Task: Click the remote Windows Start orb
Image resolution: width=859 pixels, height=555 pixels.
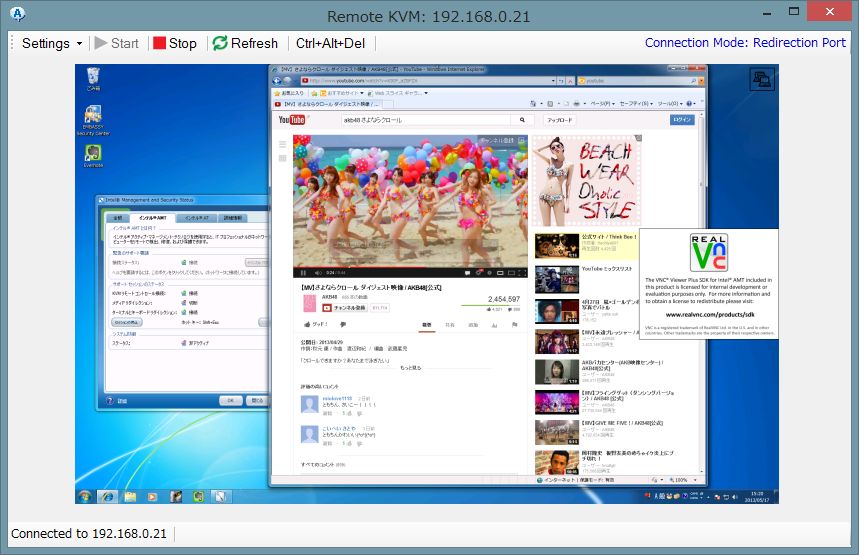Action: 84,496
